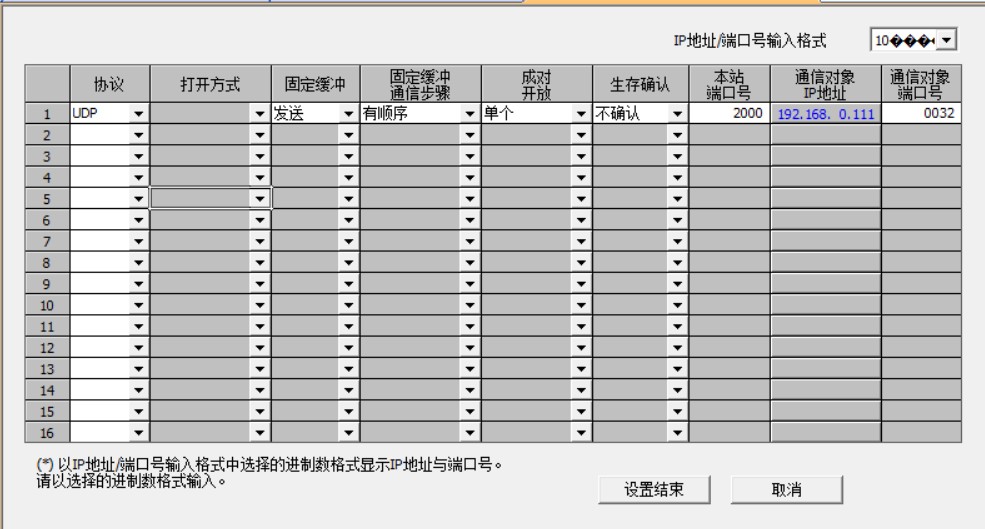This screenshot has width=985, height=529.
Task: Open the row 1 协议 dropdown showing UDP
Action: [x=138, y=115]
